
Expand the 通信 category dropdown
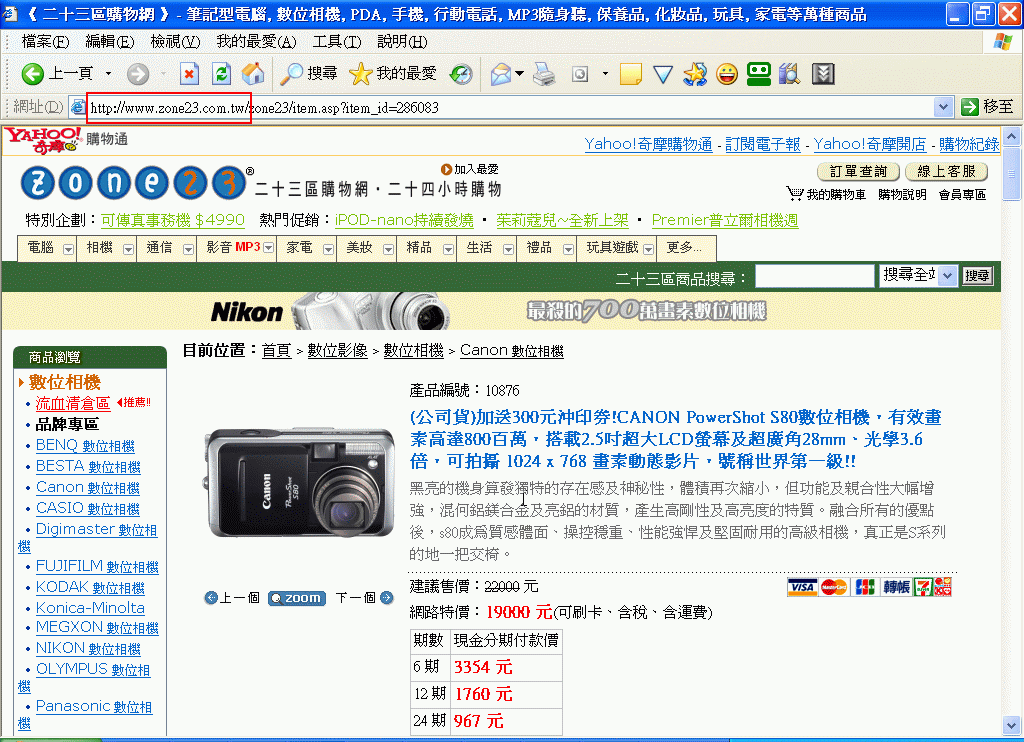point(188,249)
